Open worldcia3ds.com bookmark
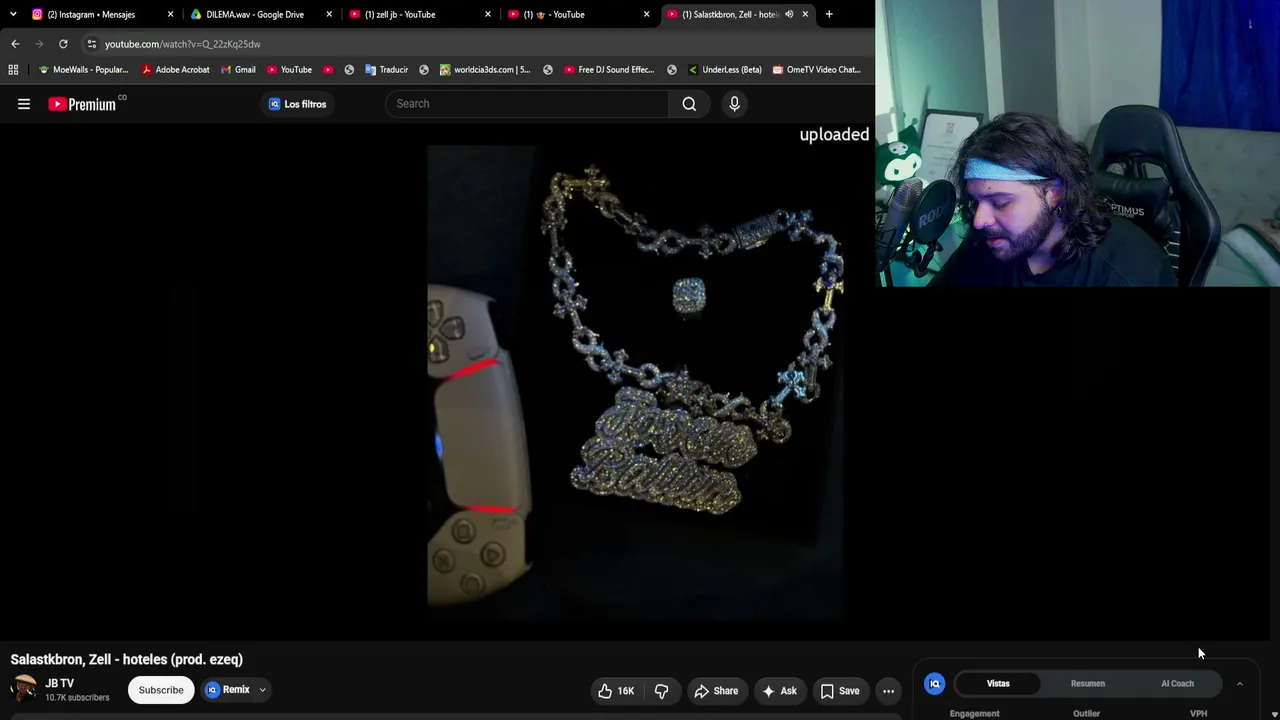The width and height of the screenshot is (1280, 720). point(485,70)
